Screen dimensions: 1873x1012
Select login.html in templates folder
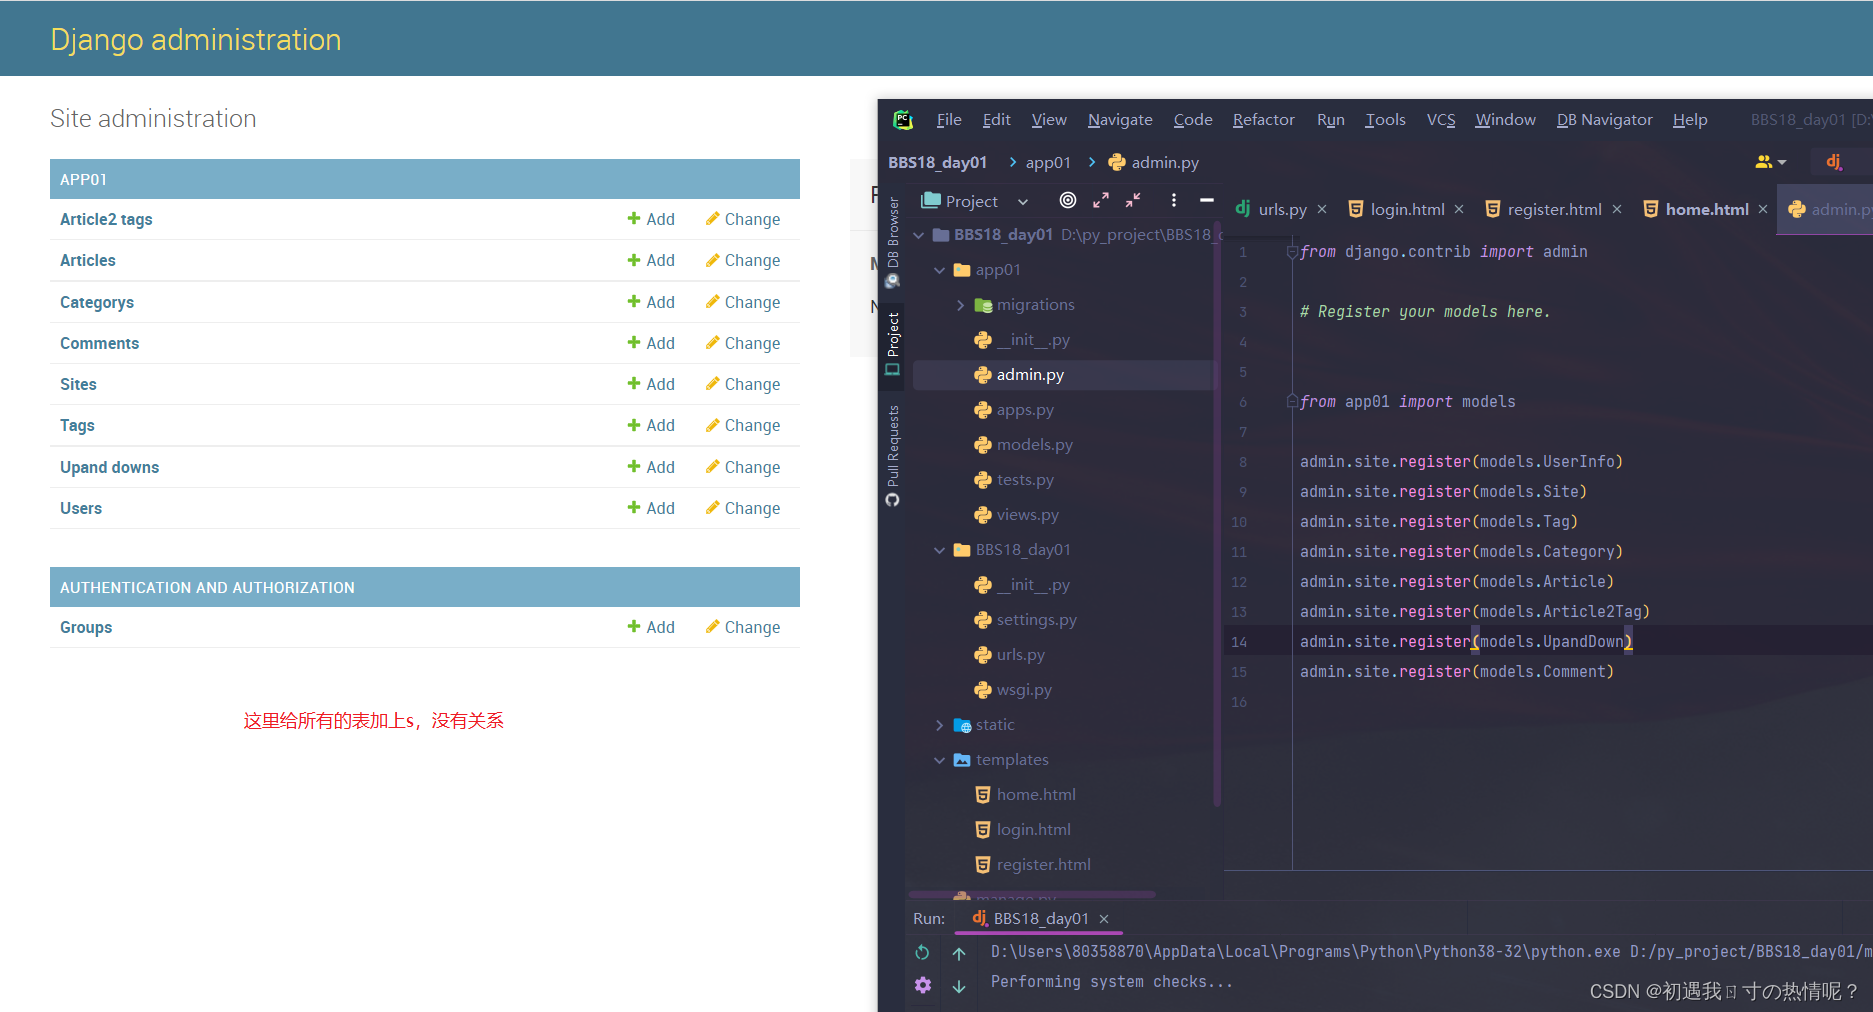point(1033,830)
